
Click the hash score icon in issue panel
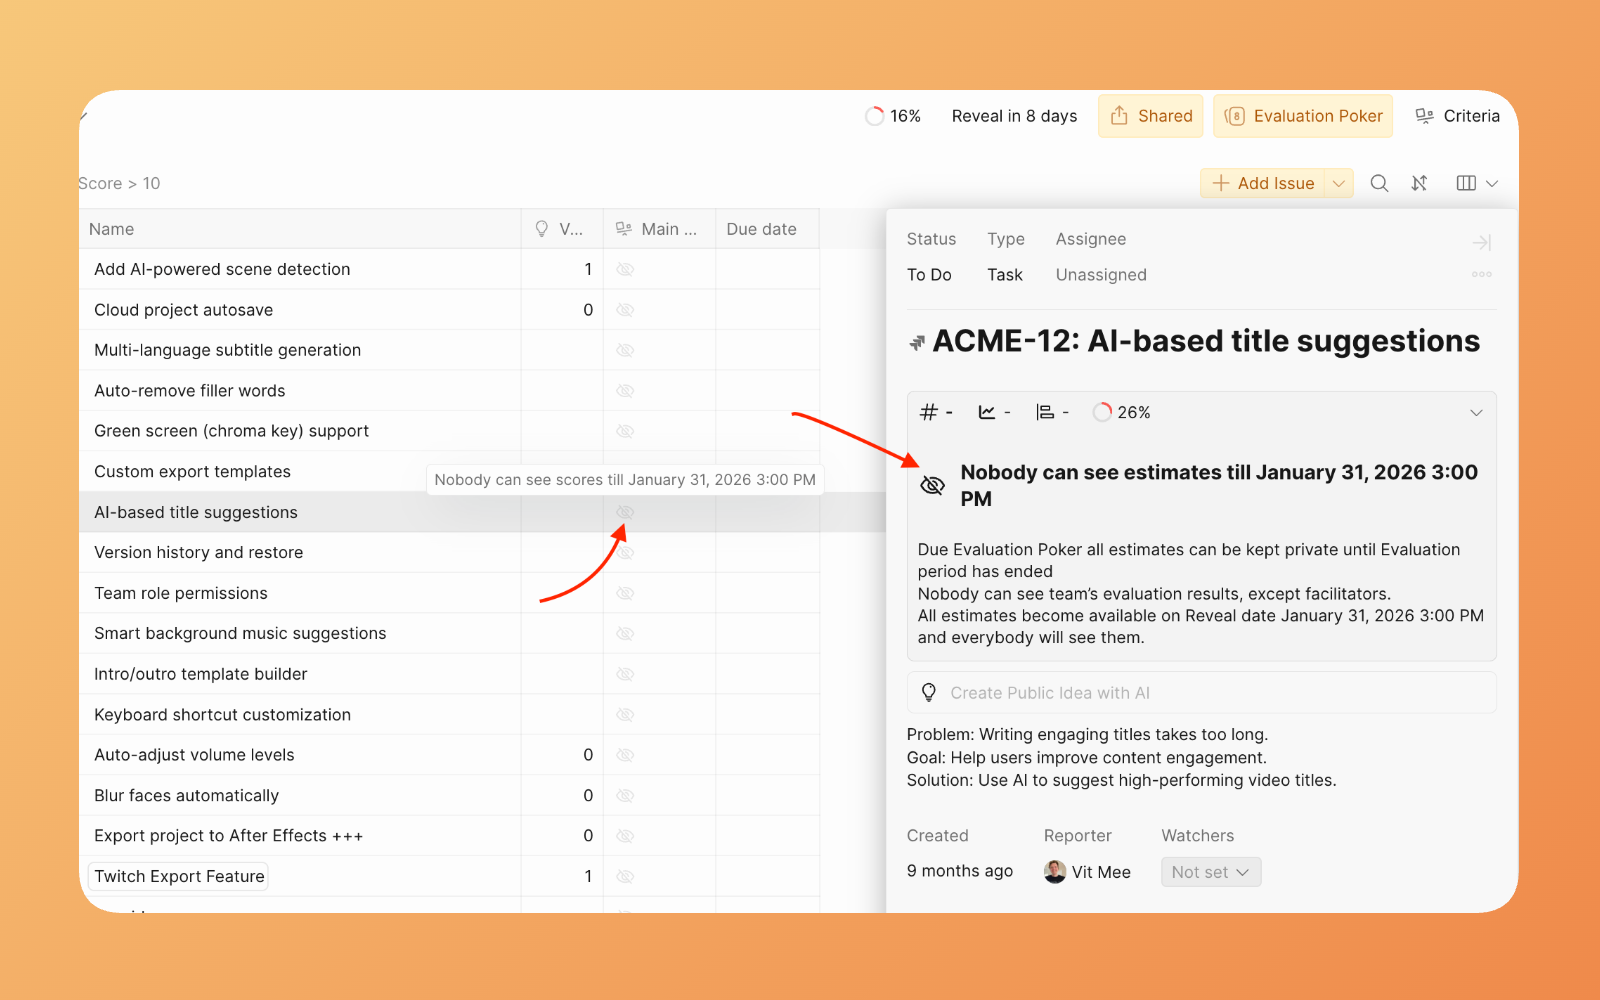929,412
